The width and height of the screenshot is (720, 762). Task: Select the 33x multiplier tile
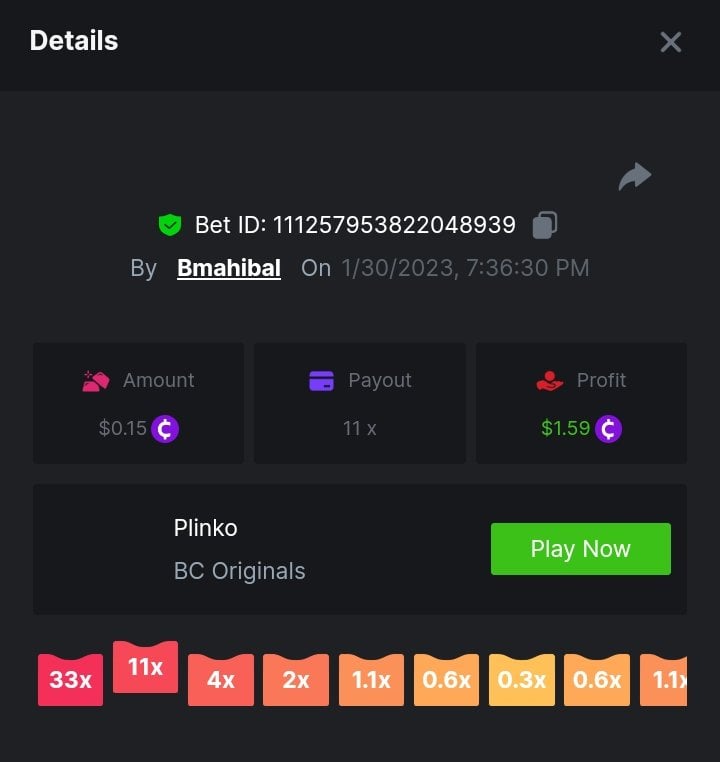click(70, 680)
